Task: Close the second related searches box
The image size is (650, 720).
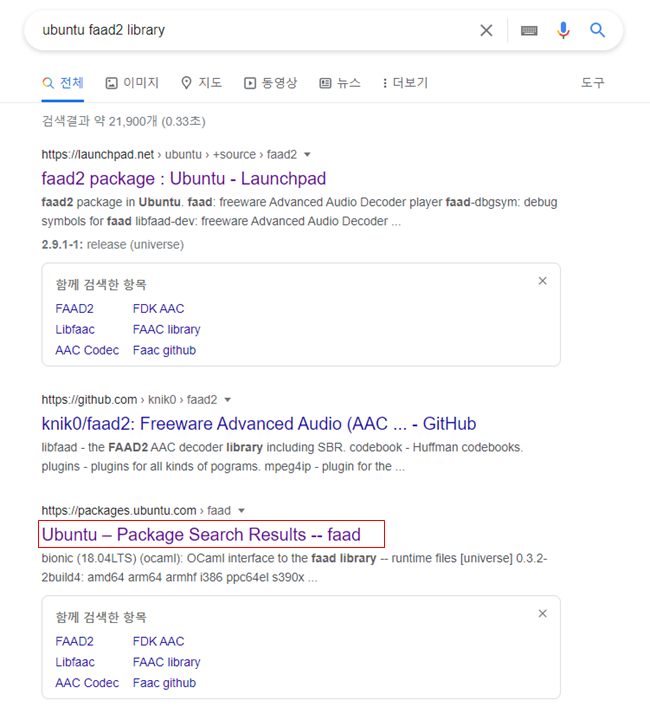Action: click(x=543, y=614)
